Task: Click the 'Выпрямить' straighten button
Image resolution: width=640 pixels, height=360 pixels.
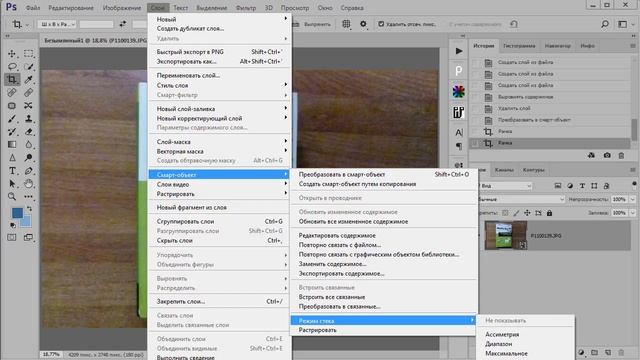Action: 312,24
